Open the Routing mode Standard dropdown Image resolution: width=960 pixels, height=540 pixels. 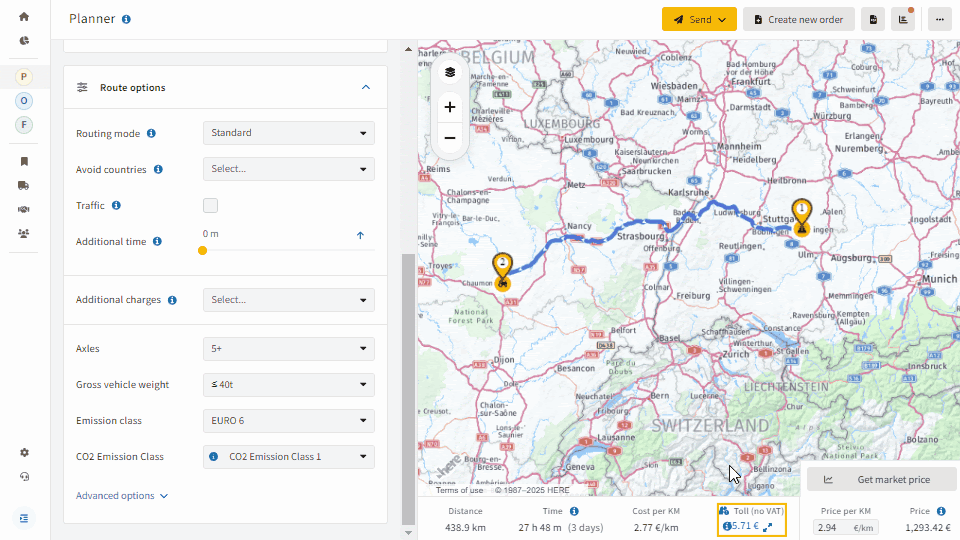click(x=289, y=133)
